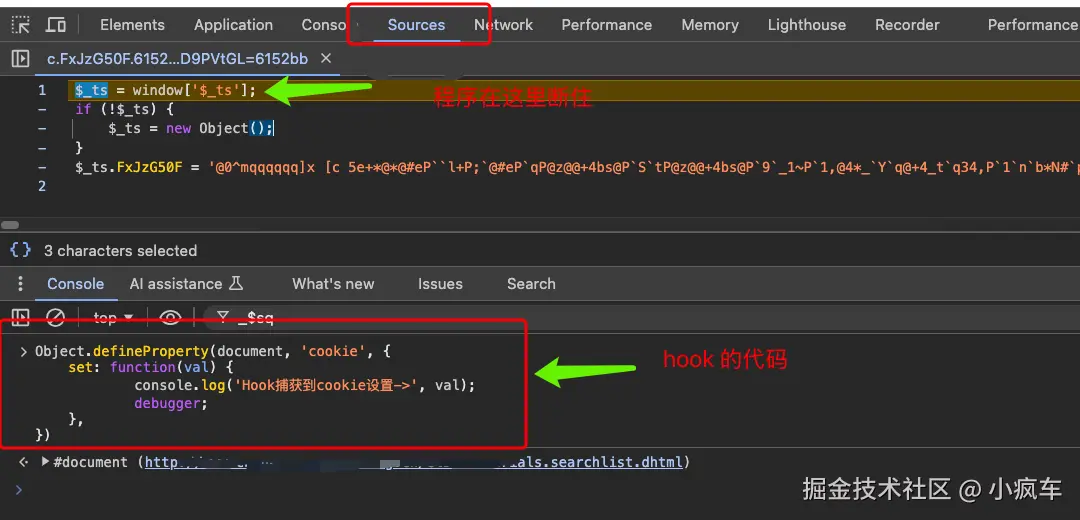Click the console.log line with Hook text
The width and height of the screenshot is (1080, 520).
[x=305, y=385]
